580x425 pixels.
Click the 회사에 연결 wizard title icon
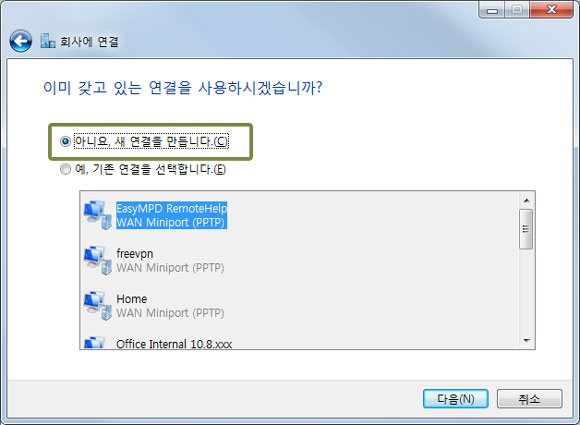[x=48, y=41]
